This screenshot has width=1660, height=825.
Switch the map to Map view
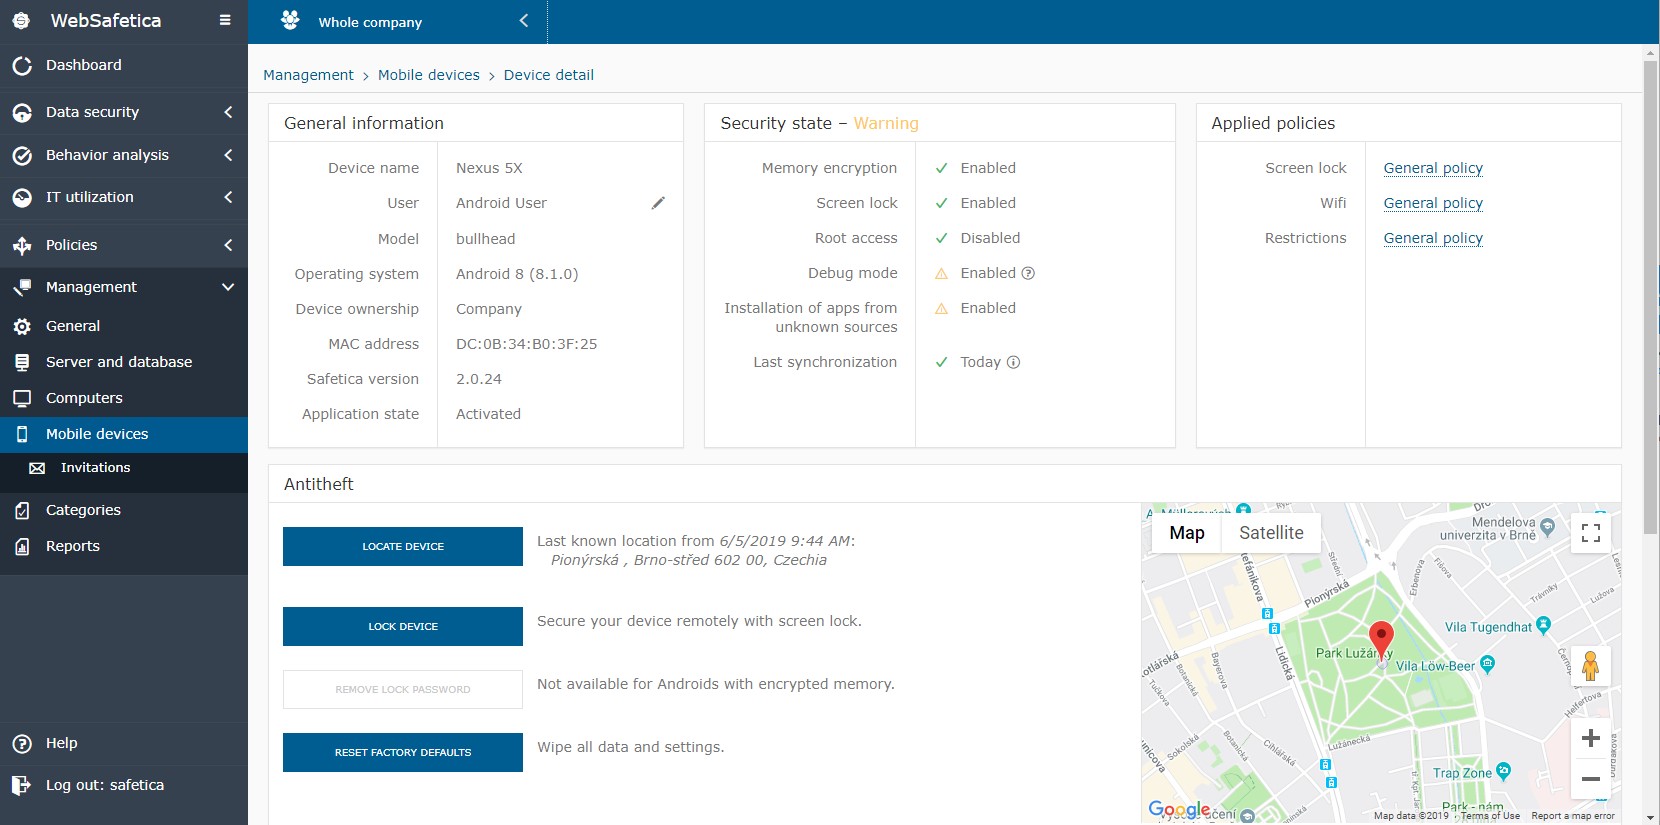coord(1187,533)
